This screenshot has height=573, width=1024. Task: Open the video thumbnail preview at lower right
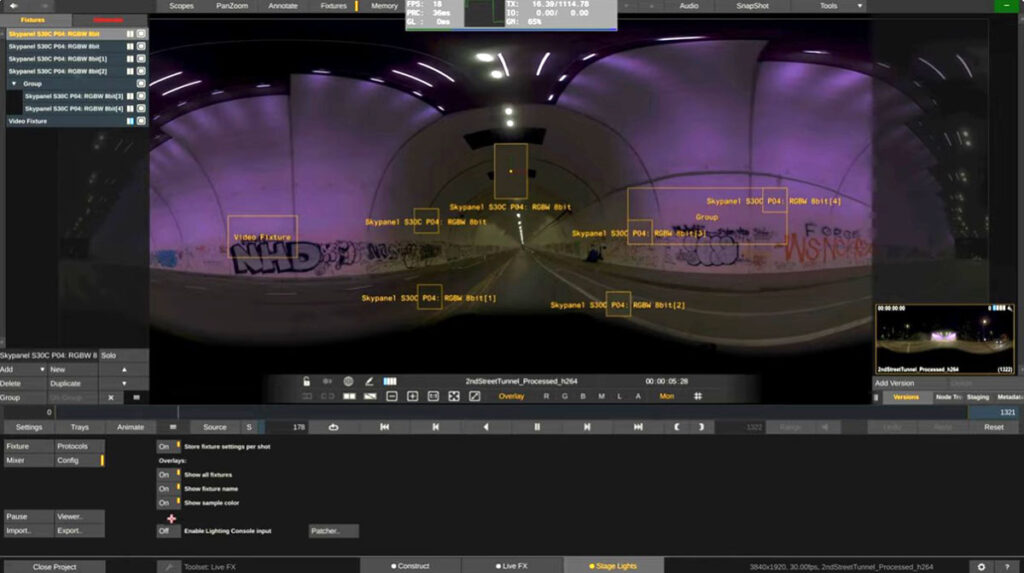[944, 339]
